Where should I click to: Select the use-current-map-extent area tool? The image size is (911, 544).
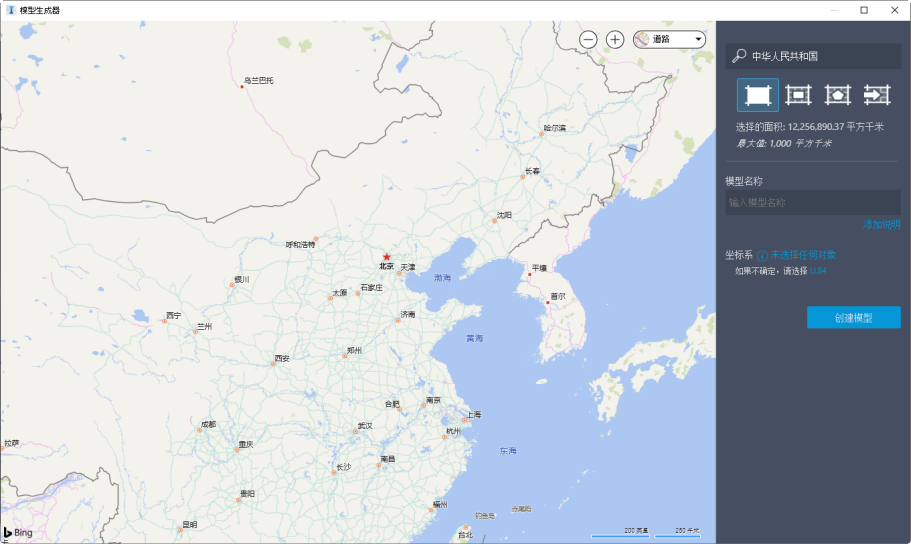[758, 95]
